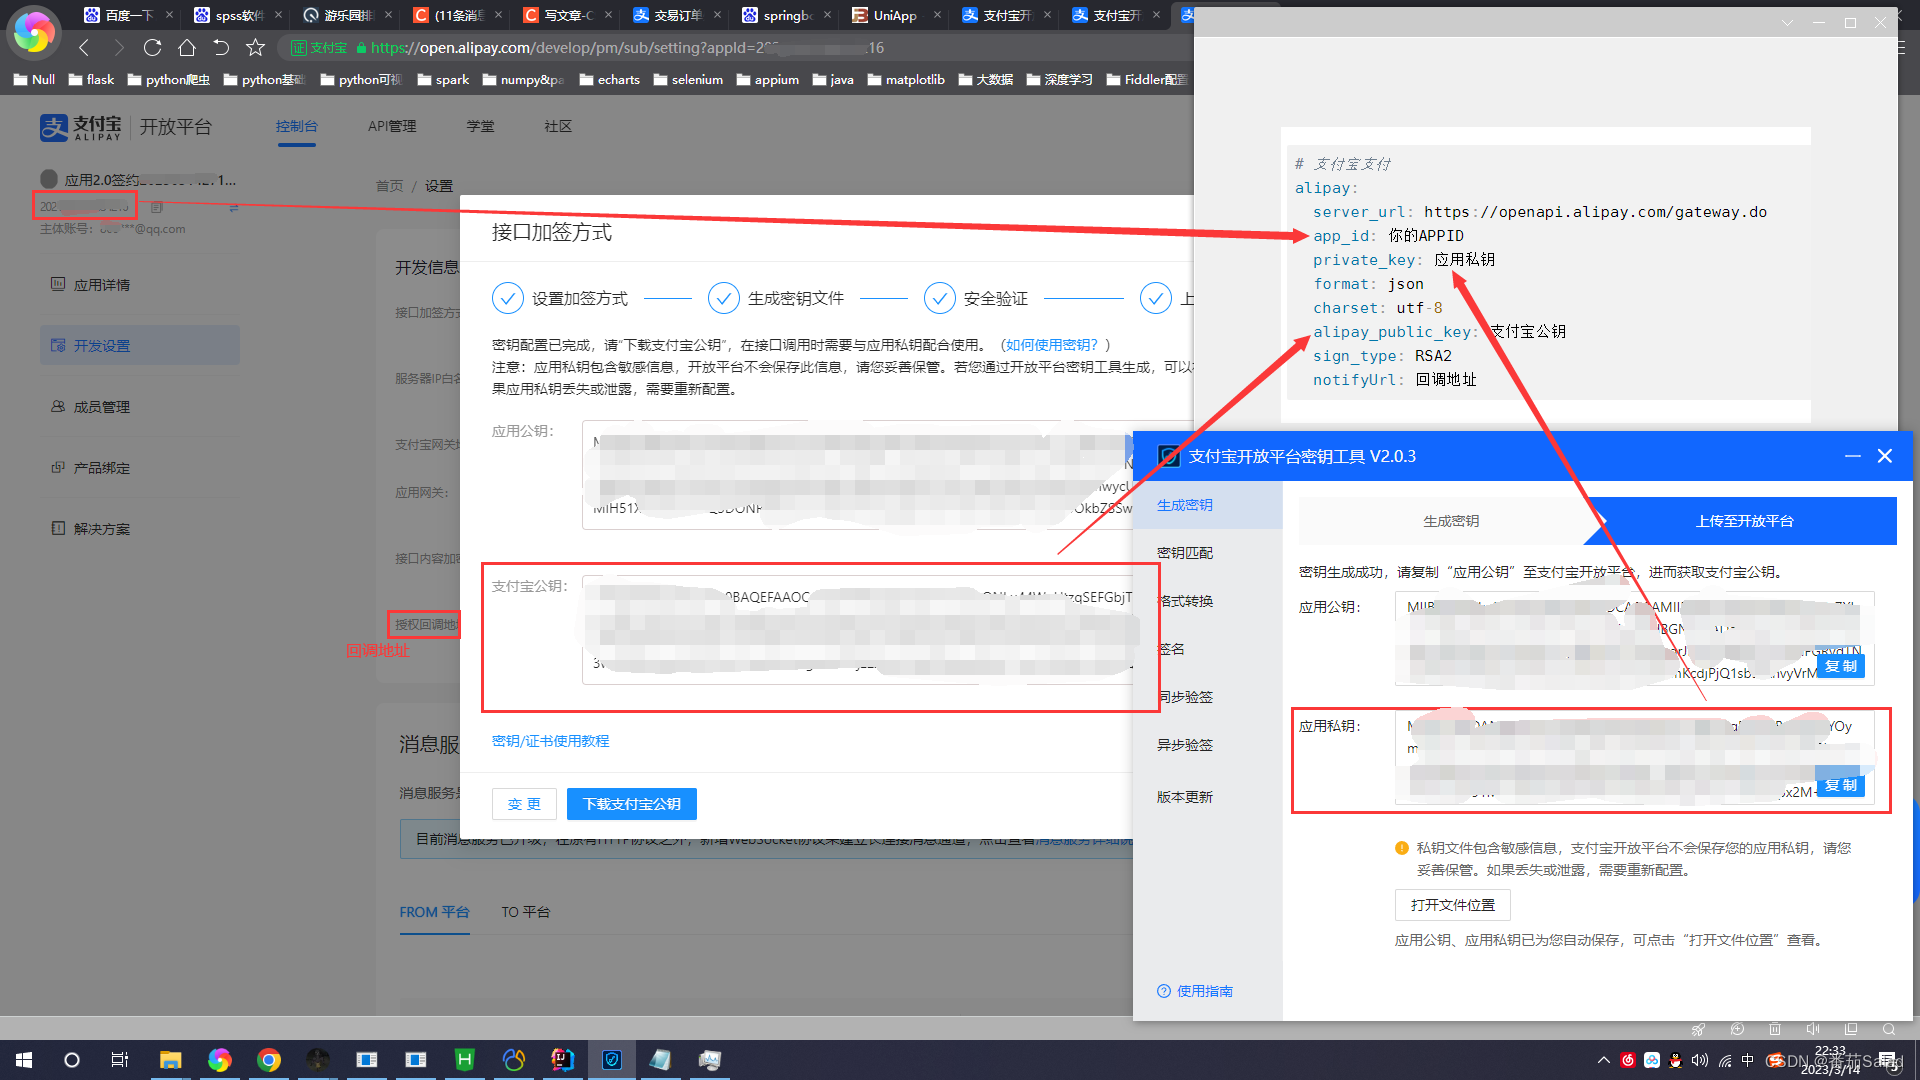The image size is (1920, 1080).
Task: Select 密钥匹配 in the key tool sidebar
Action: (1208, 553)
